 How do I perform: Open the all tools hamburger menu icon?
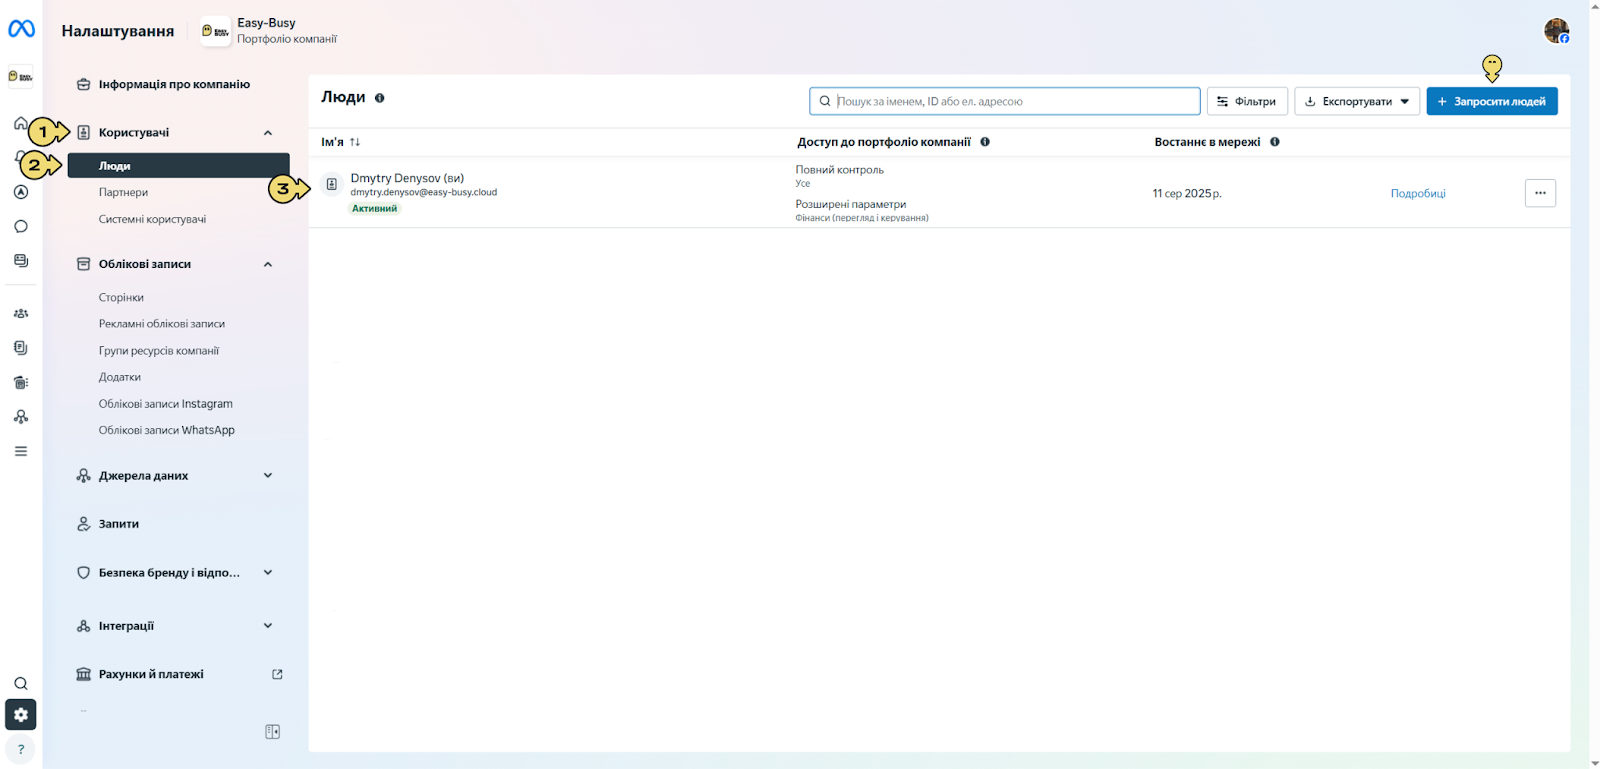point(21,451)
